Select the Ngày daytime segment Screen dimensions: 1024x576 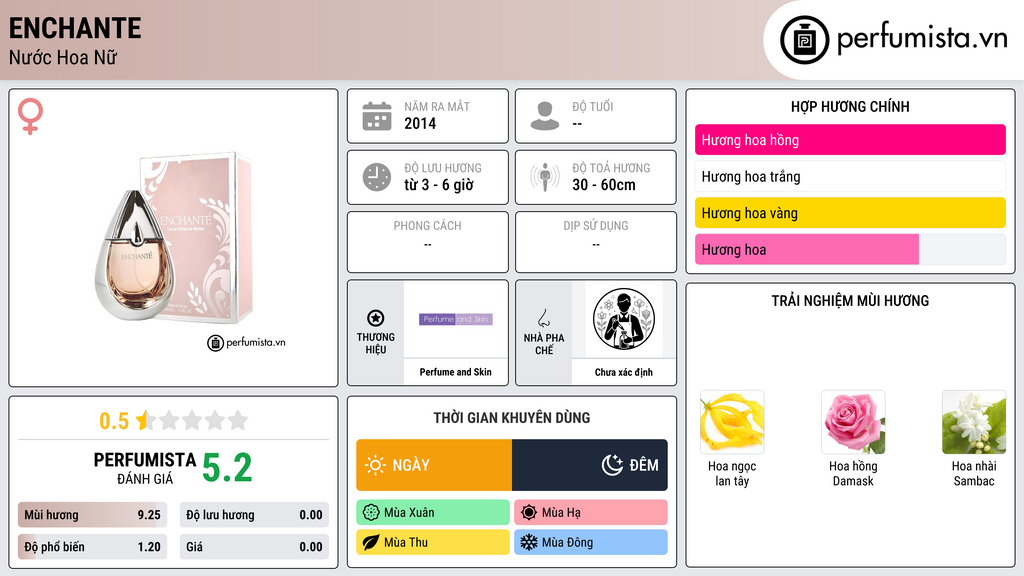tap(434, 465)
